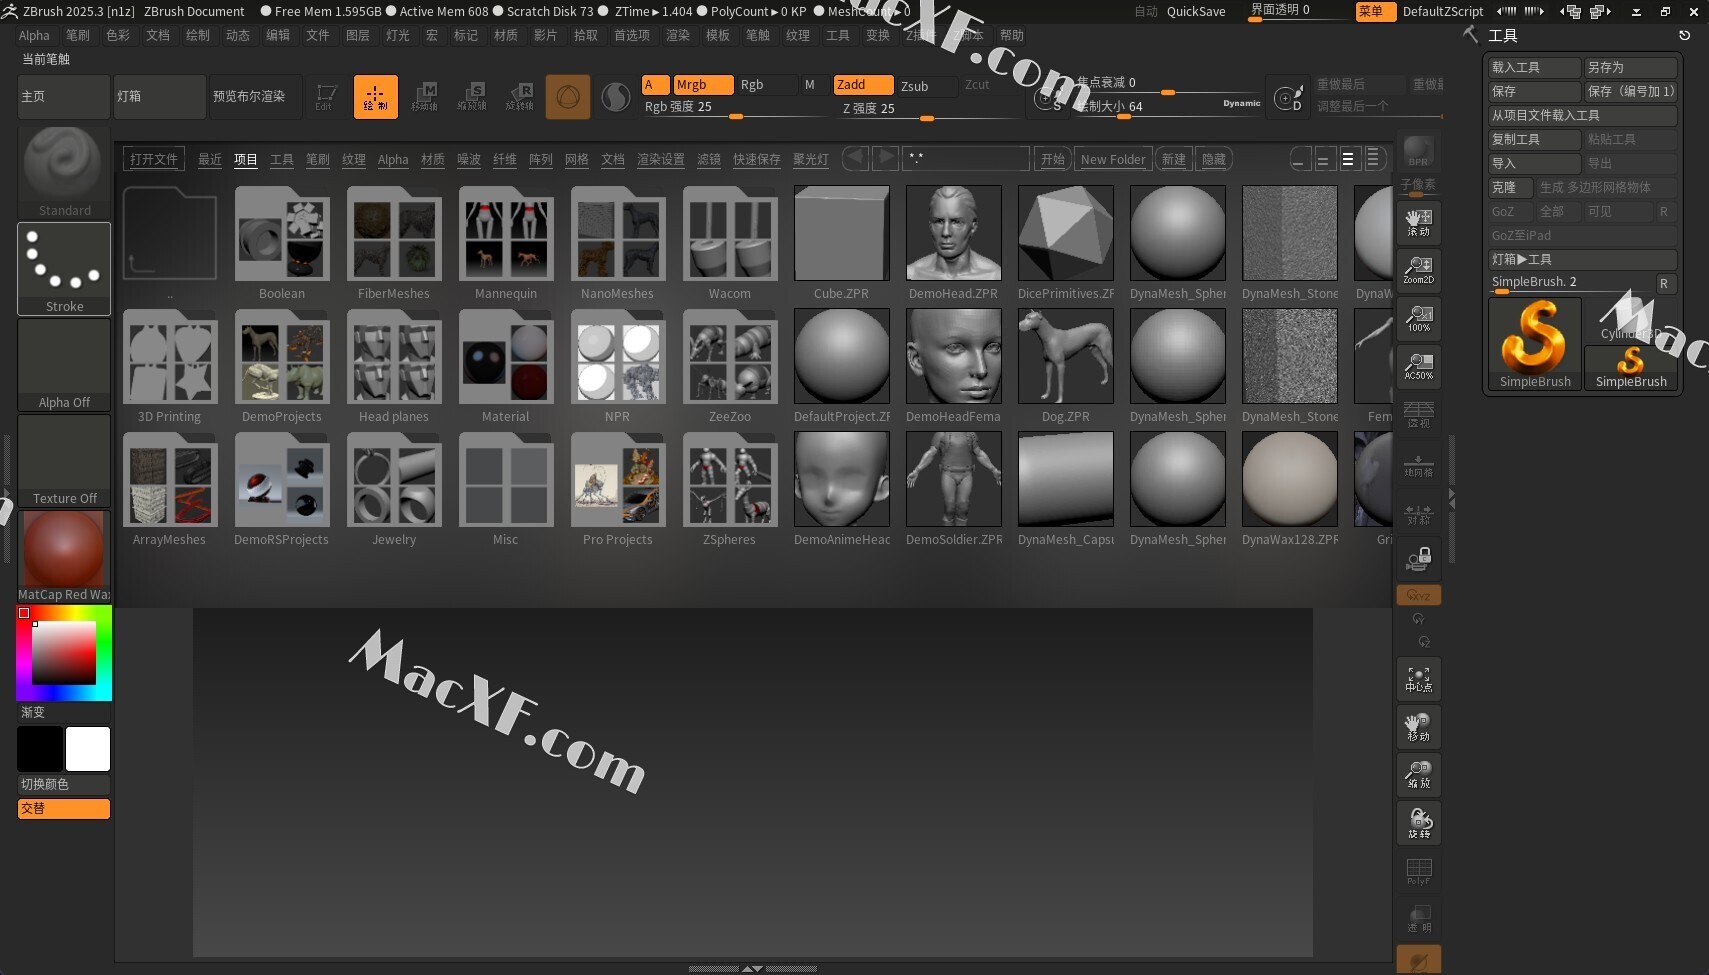Open the MatCap Red Wax material selector
The height and width of the screenshot is (975, 1709).
click(x=64, y=556)
